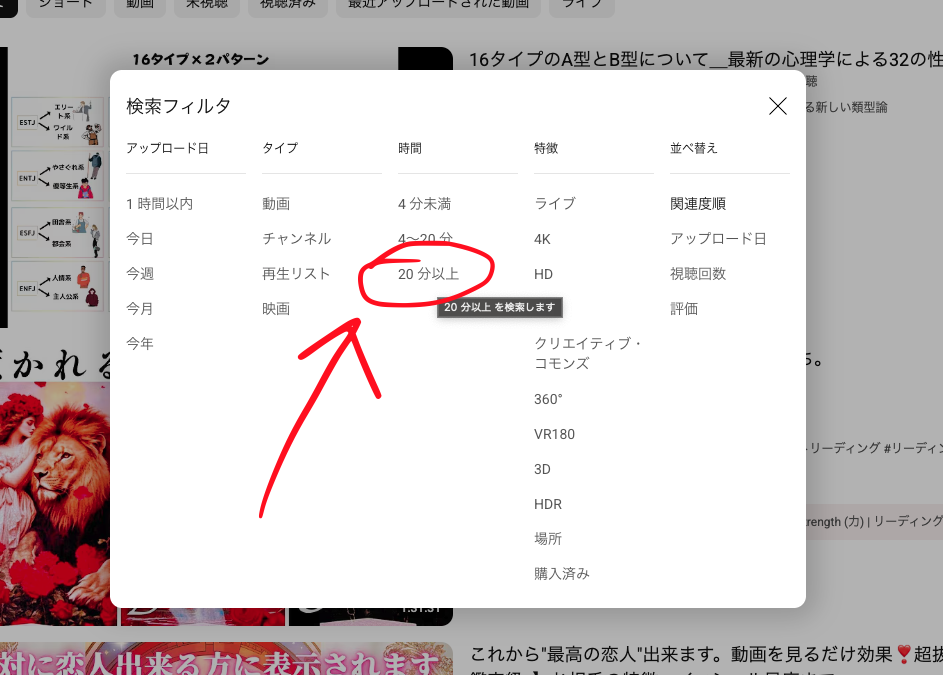This screenshot has width=943, height=675.
Task: Open video titled 16タイプのA型とB型について
Action: pos(705,60)
